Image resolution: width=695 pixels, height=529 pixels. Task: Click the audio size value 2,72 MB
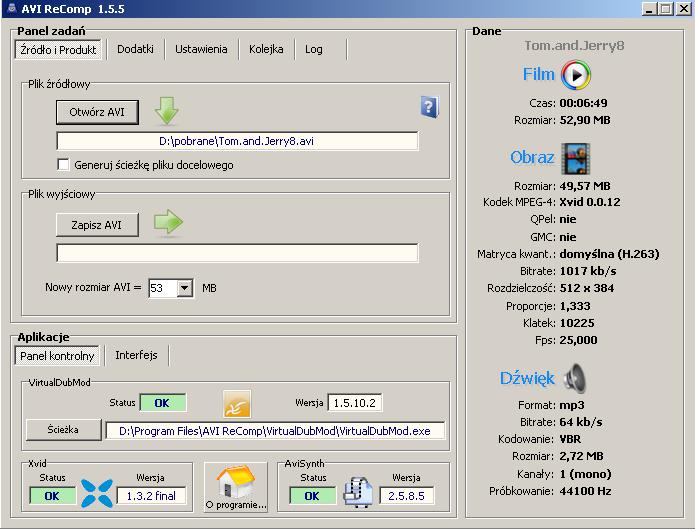[x=581, y=456]
